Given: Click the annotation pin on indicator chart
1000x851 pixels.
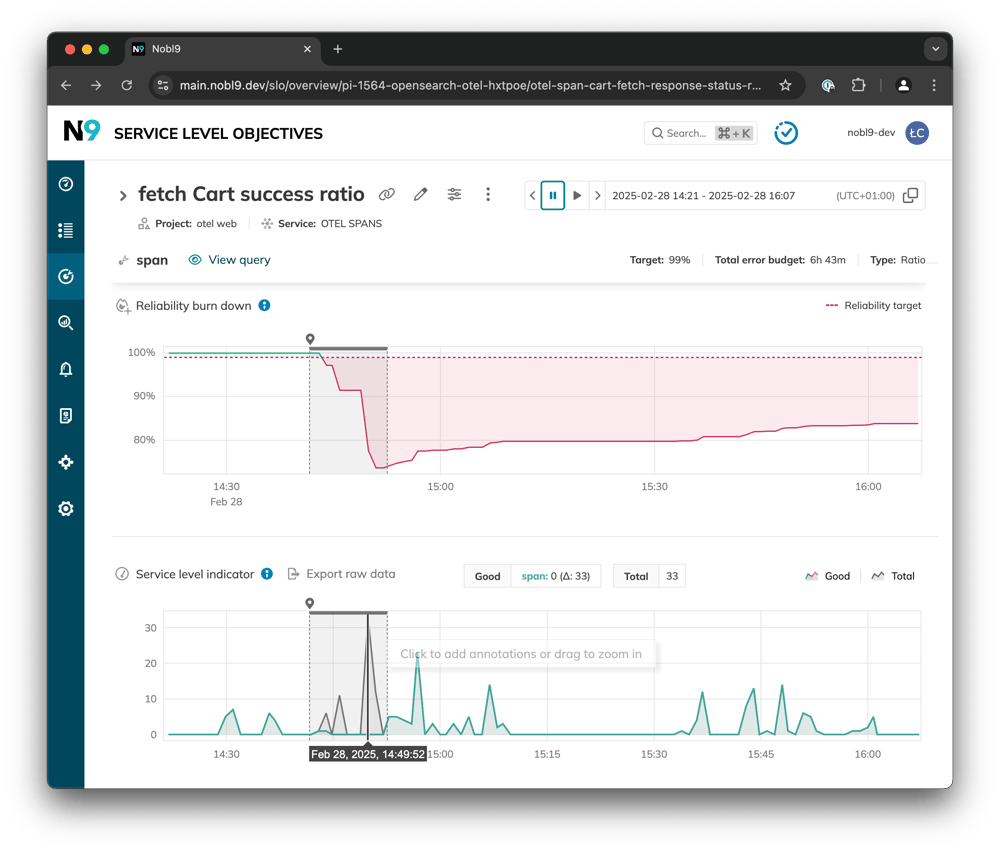Looking at the screenshot, I should [x=310, y=603].
